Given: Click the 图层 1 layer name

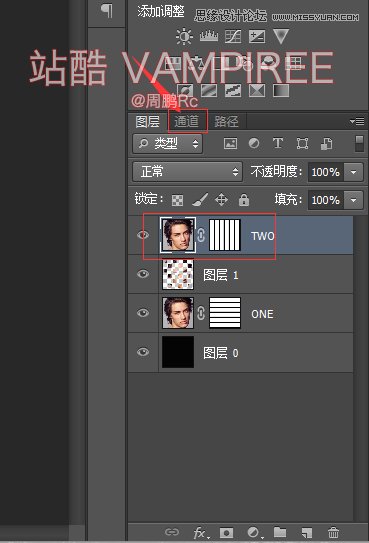Looking at the screenshot, I should coord(221,275).
